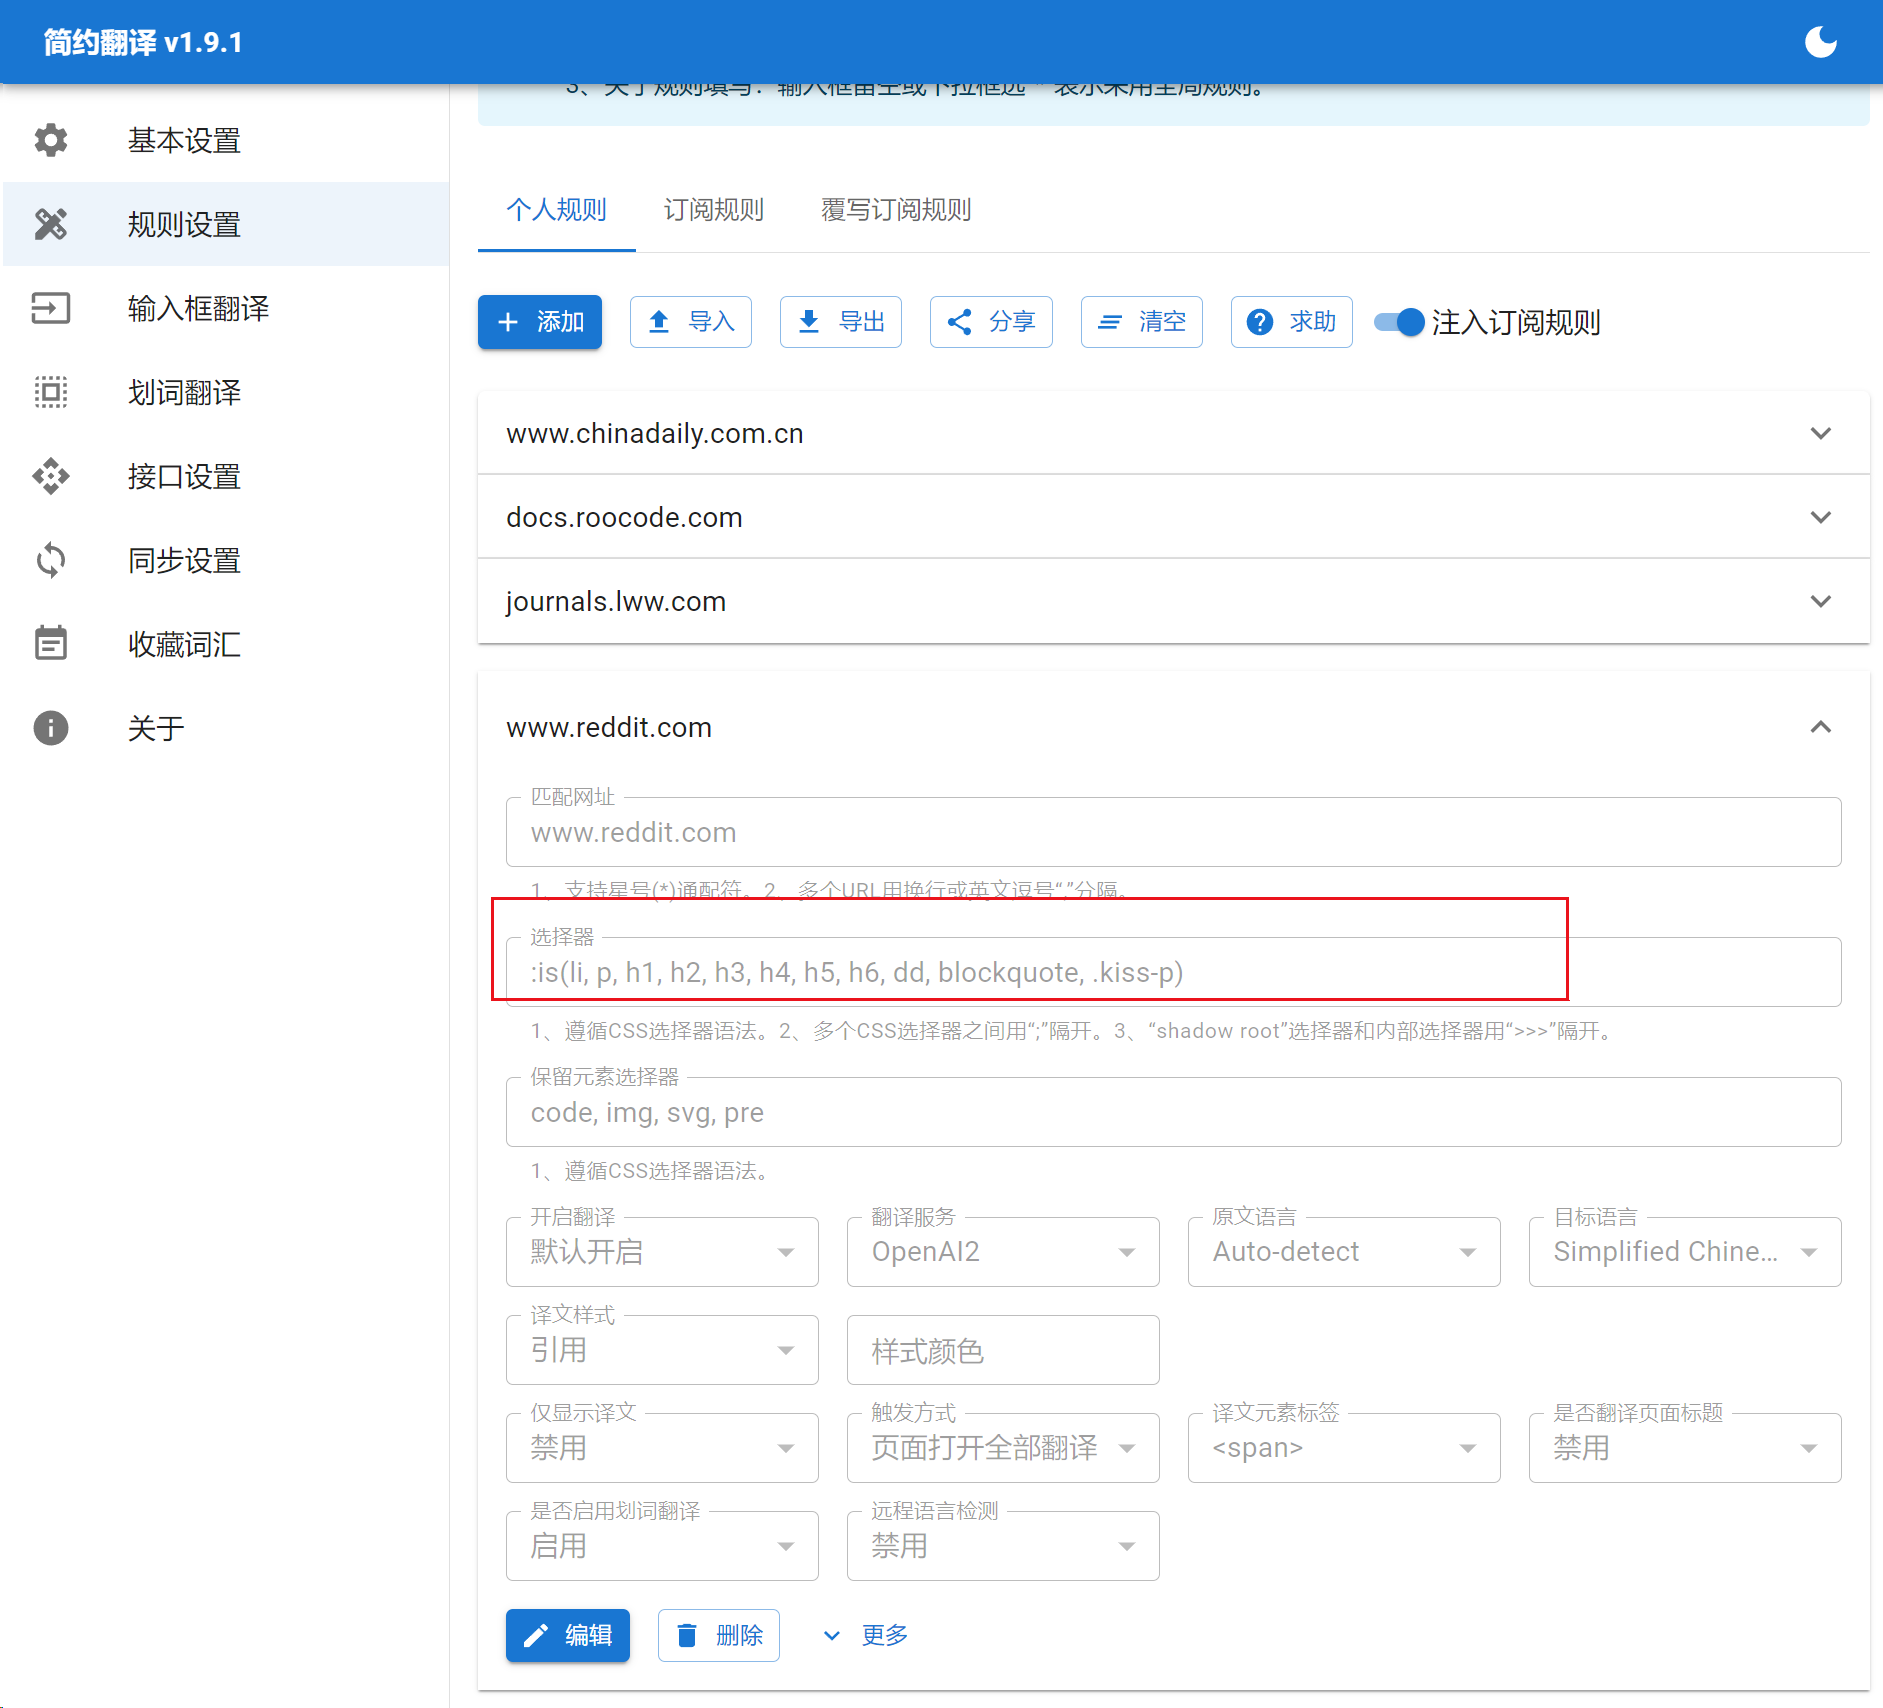Click the 划词翻译 selection icon
Screen dimensions: 1883x1708
51,392
